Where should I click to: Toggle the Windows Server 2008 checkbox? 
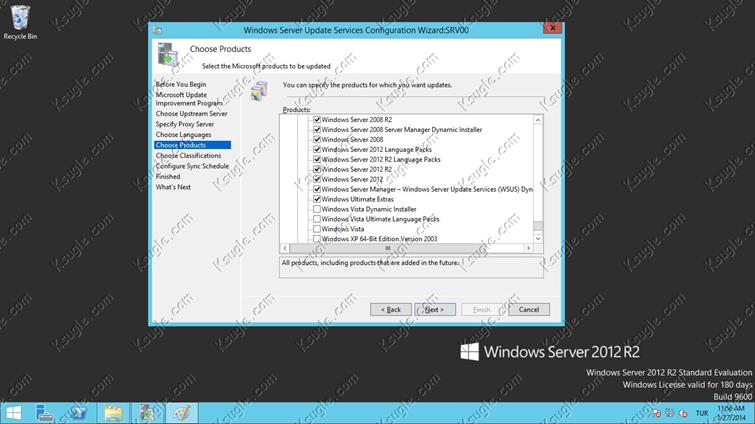[x=317, y=140]
